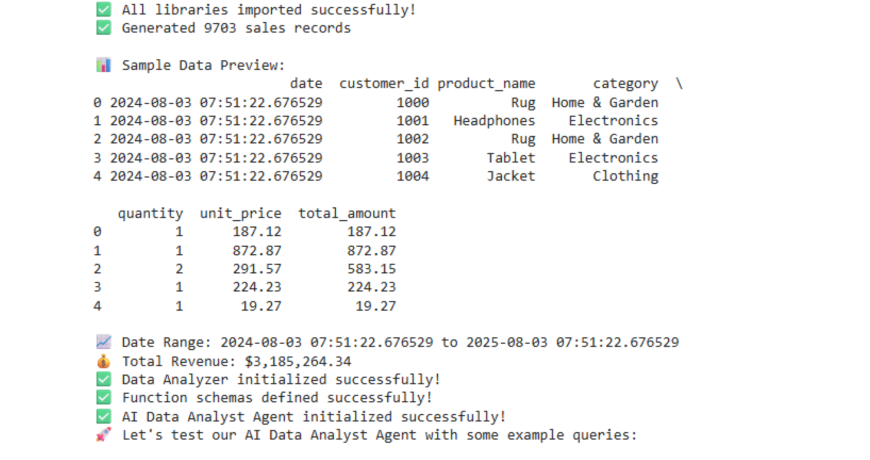
Task: Click the checkmark beside Data Analyzer initialized
Action: click(103, 380)
